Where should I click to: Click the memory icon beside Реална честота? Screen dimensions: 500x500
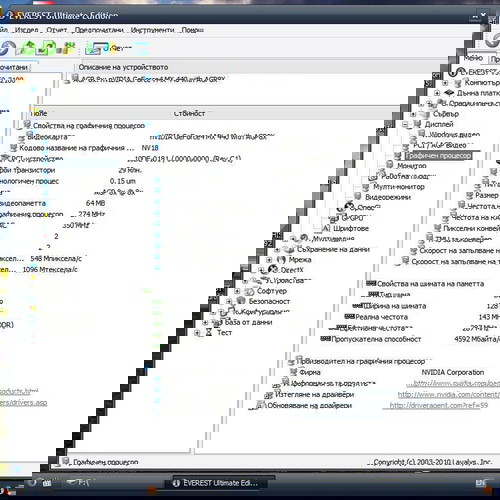coord(349,316)
